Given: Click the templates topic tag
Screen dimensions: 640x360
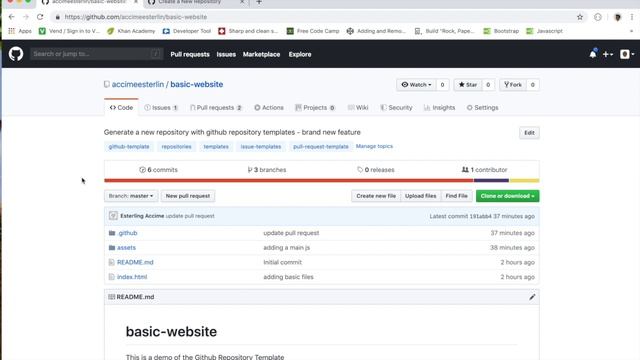Looking at the screenshot, I should coord(216,147).
